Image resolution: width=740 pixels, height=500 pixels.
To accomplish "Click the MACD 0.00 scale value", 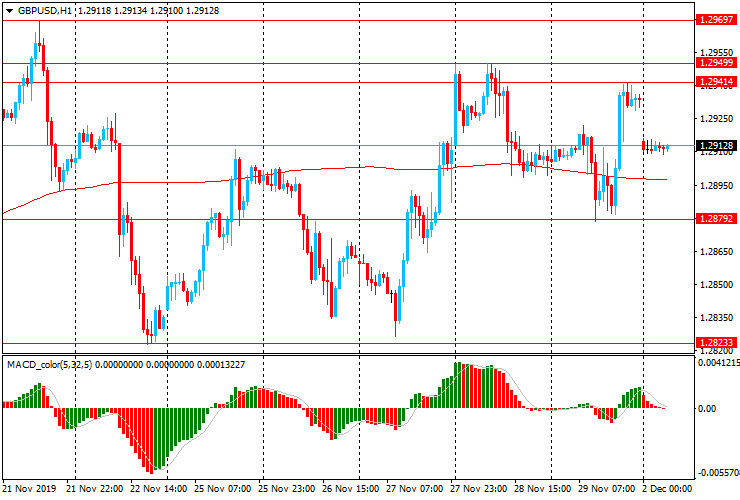I will 706,408.
